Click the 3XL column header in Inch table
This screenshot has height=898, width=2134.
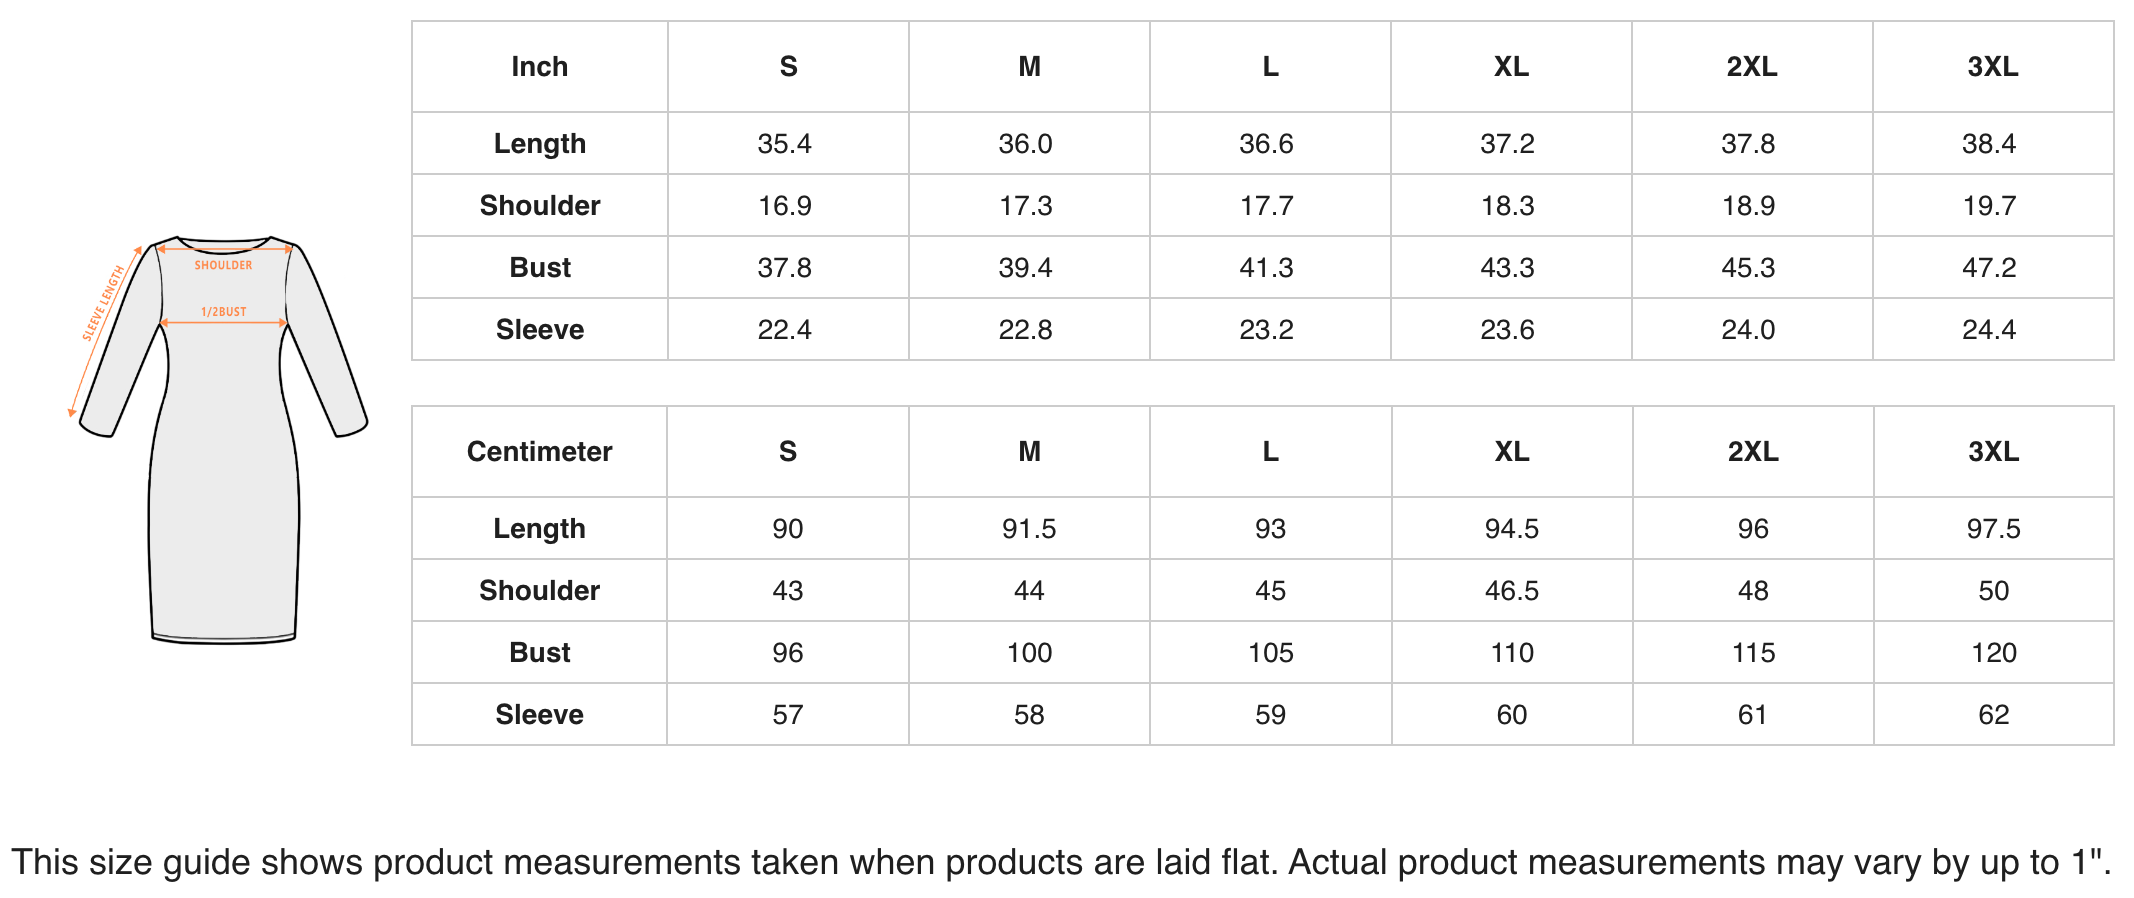tap(1993, 67)
